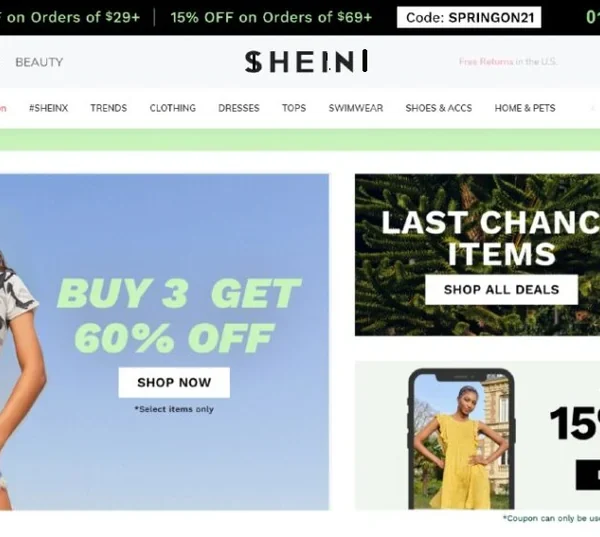Open the CLOTHING menu
The image size is (600, 537).
[173, 108]
